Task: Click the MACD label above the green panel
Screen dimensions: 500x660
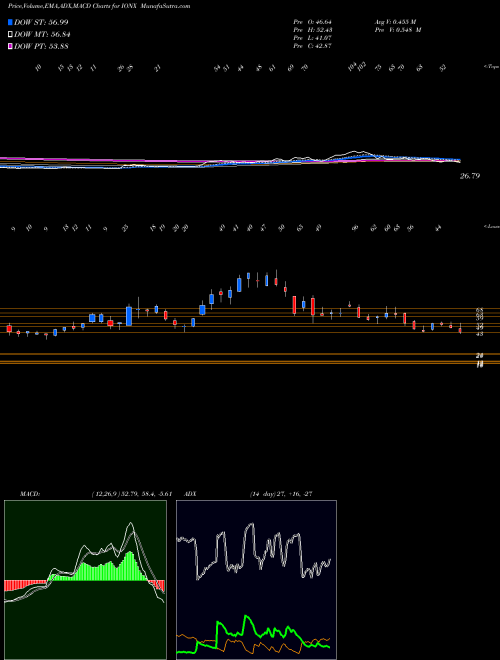Action: pos(29,494)
